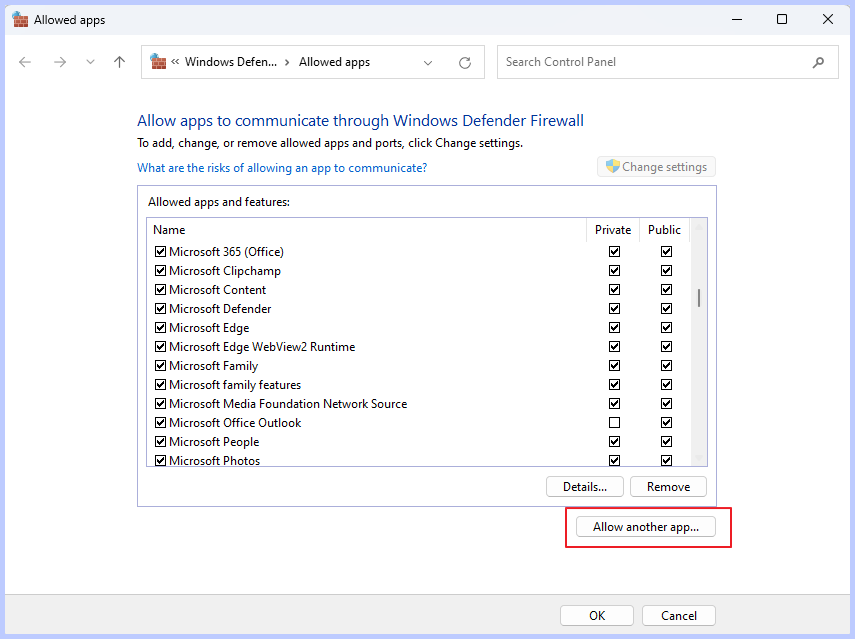The width and height of the screenshot is (855, 639).
Task: Click Allow another app... button
Action: (x=646, y=527)
